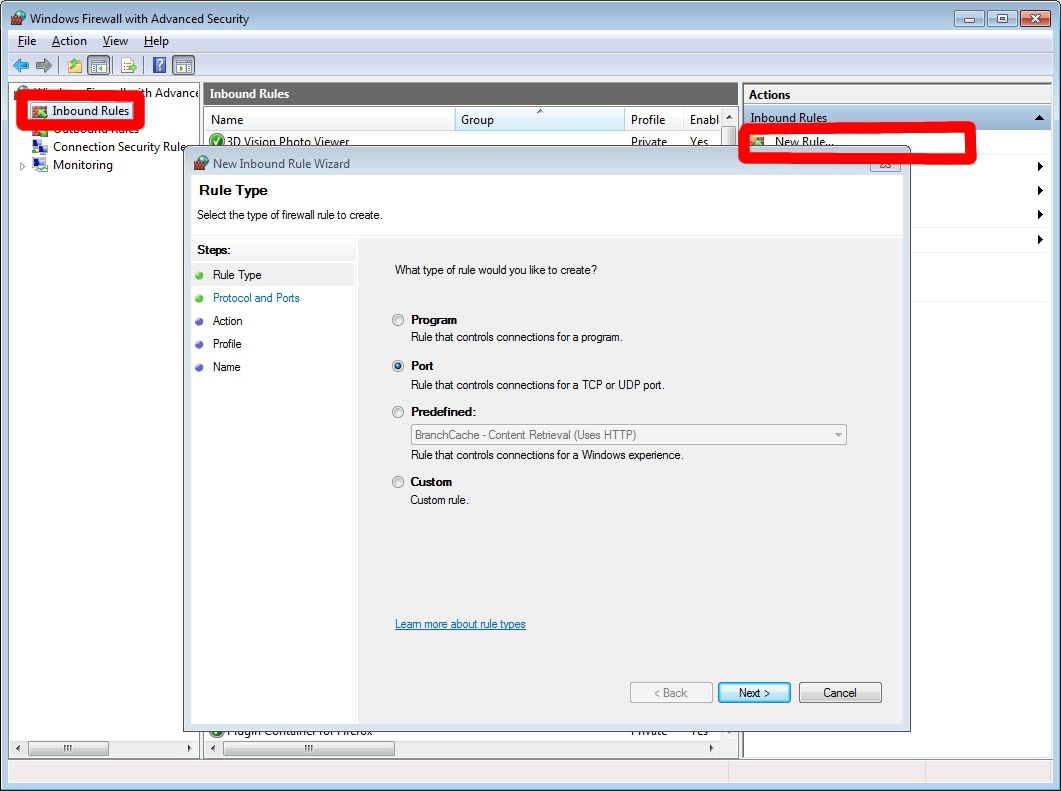Select the Program radio button
Viewport: 1061px width, 791px height.
tap(398, 320)
